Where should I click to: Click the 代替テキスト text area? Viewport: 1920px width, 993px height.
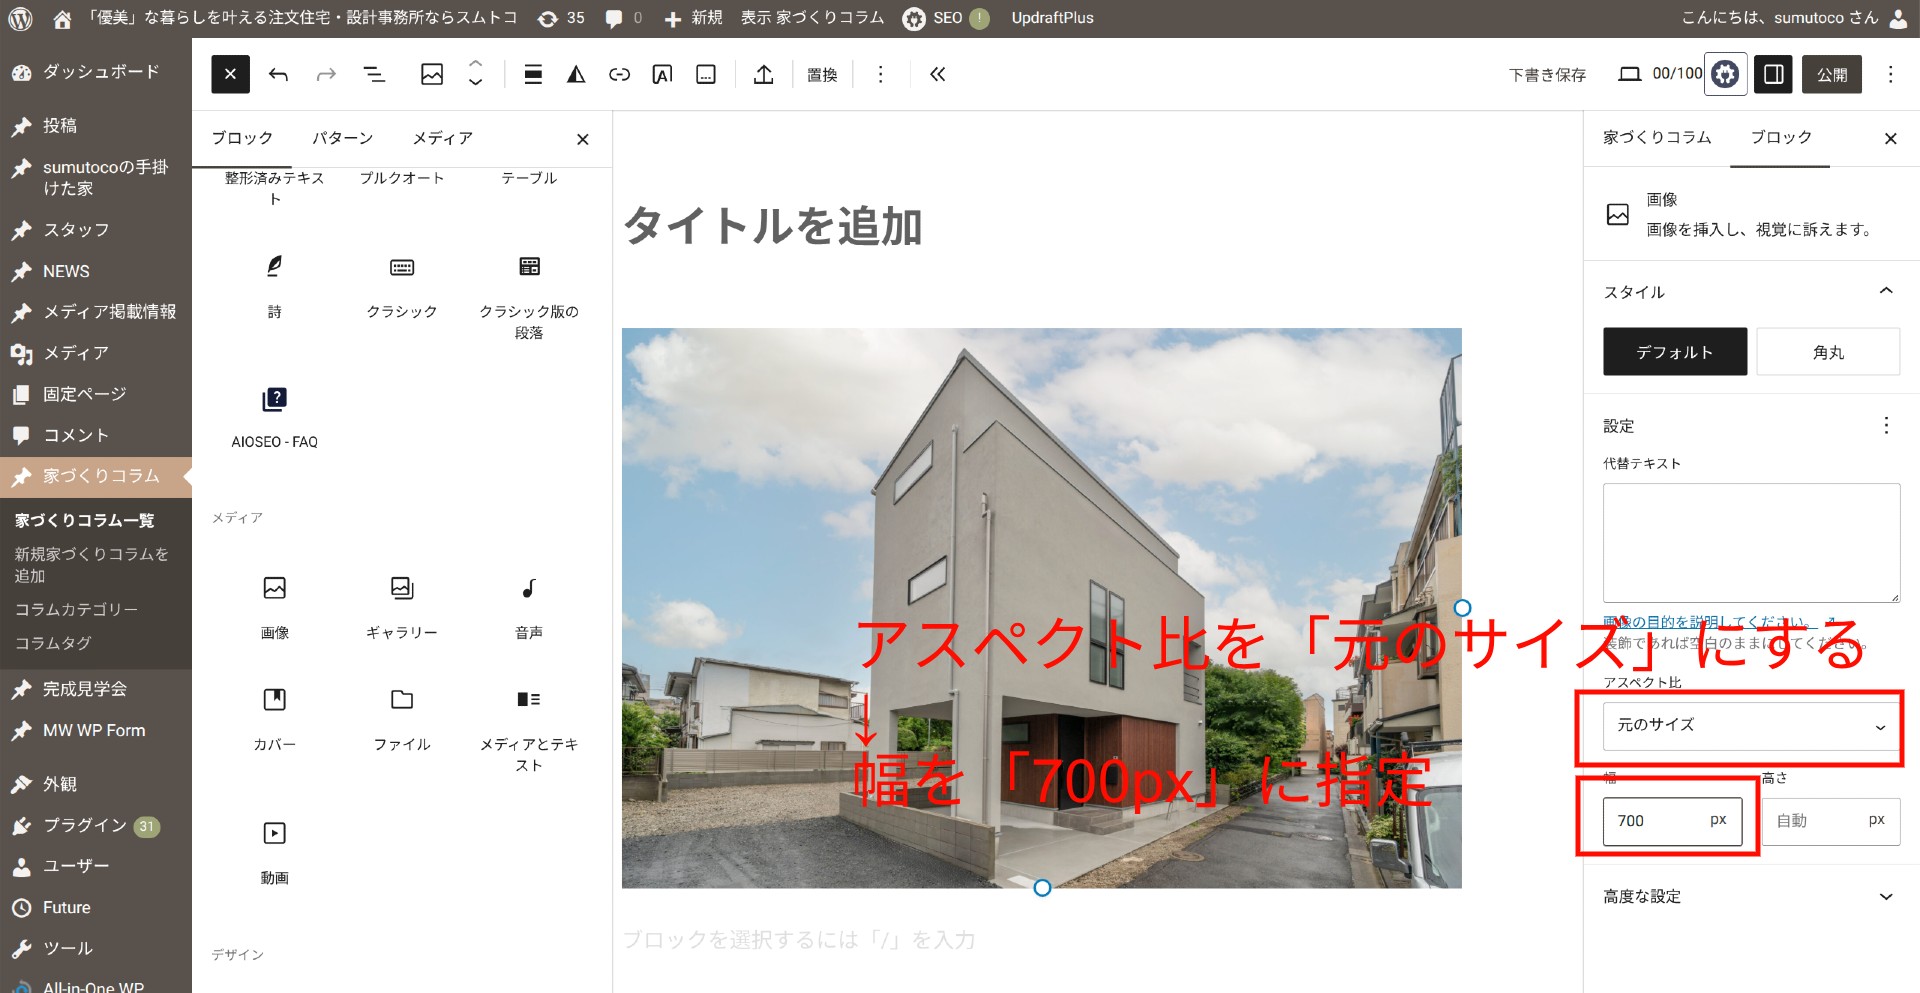pos(1751,542)
